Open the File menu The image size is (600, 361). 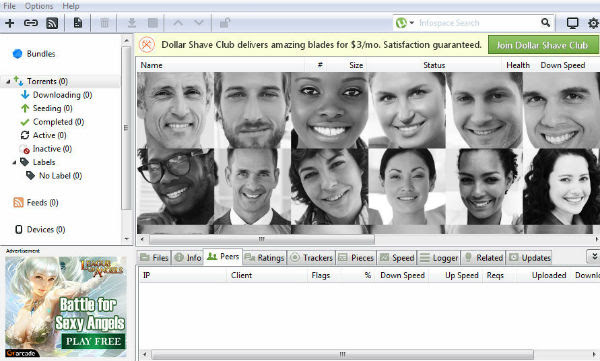(x=9, y=6)
